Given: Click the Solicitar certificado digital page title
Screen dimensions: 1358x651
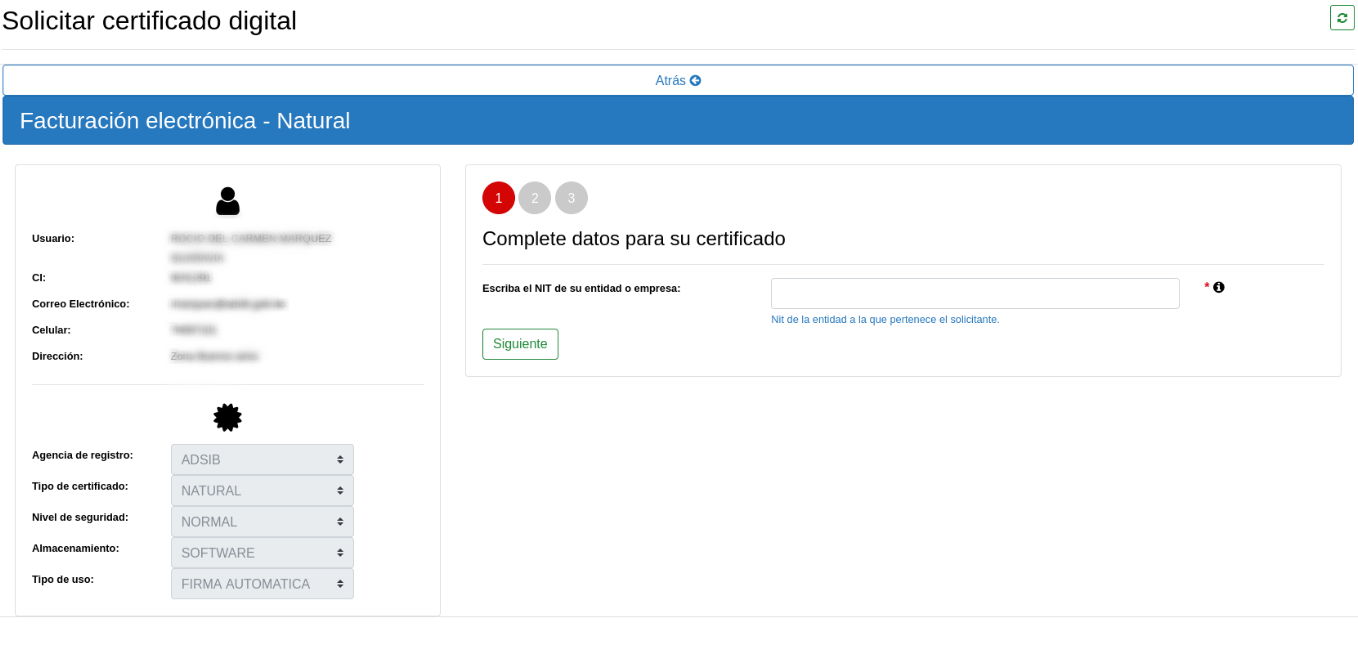Looking at the screenshot, I should point(150,21).
